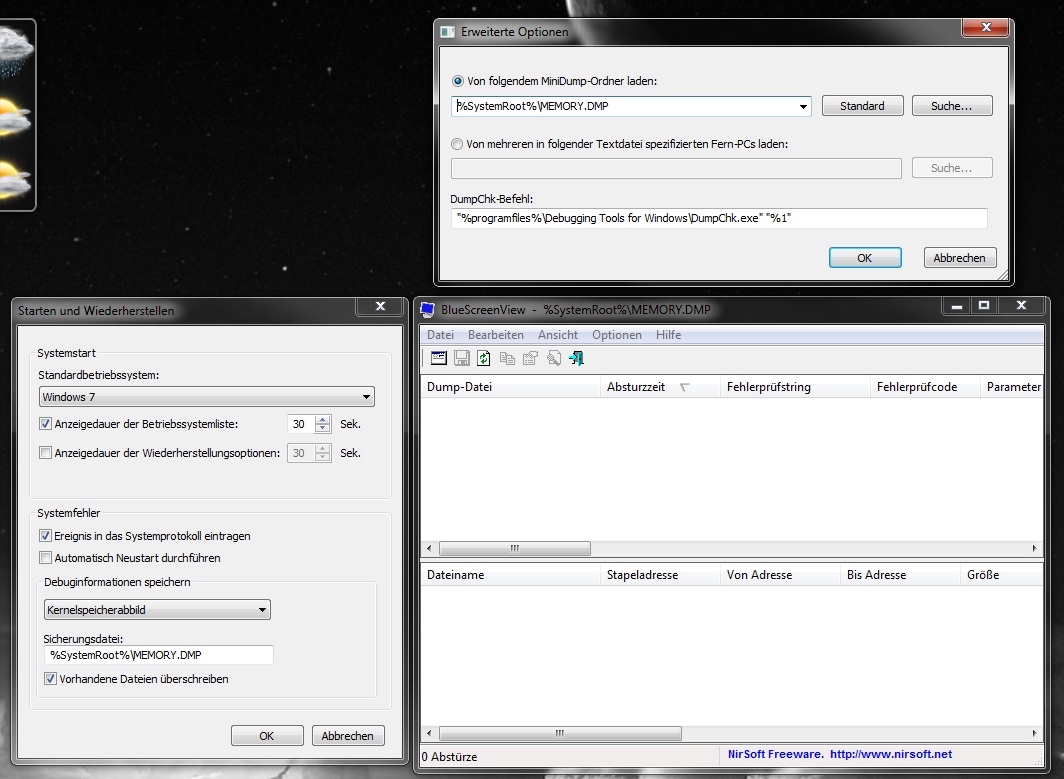Open the MiniDump folder path dropdown arrow
Viewport: 1064px width, 779px height.
pyautogui.click(x=804, y=106)
